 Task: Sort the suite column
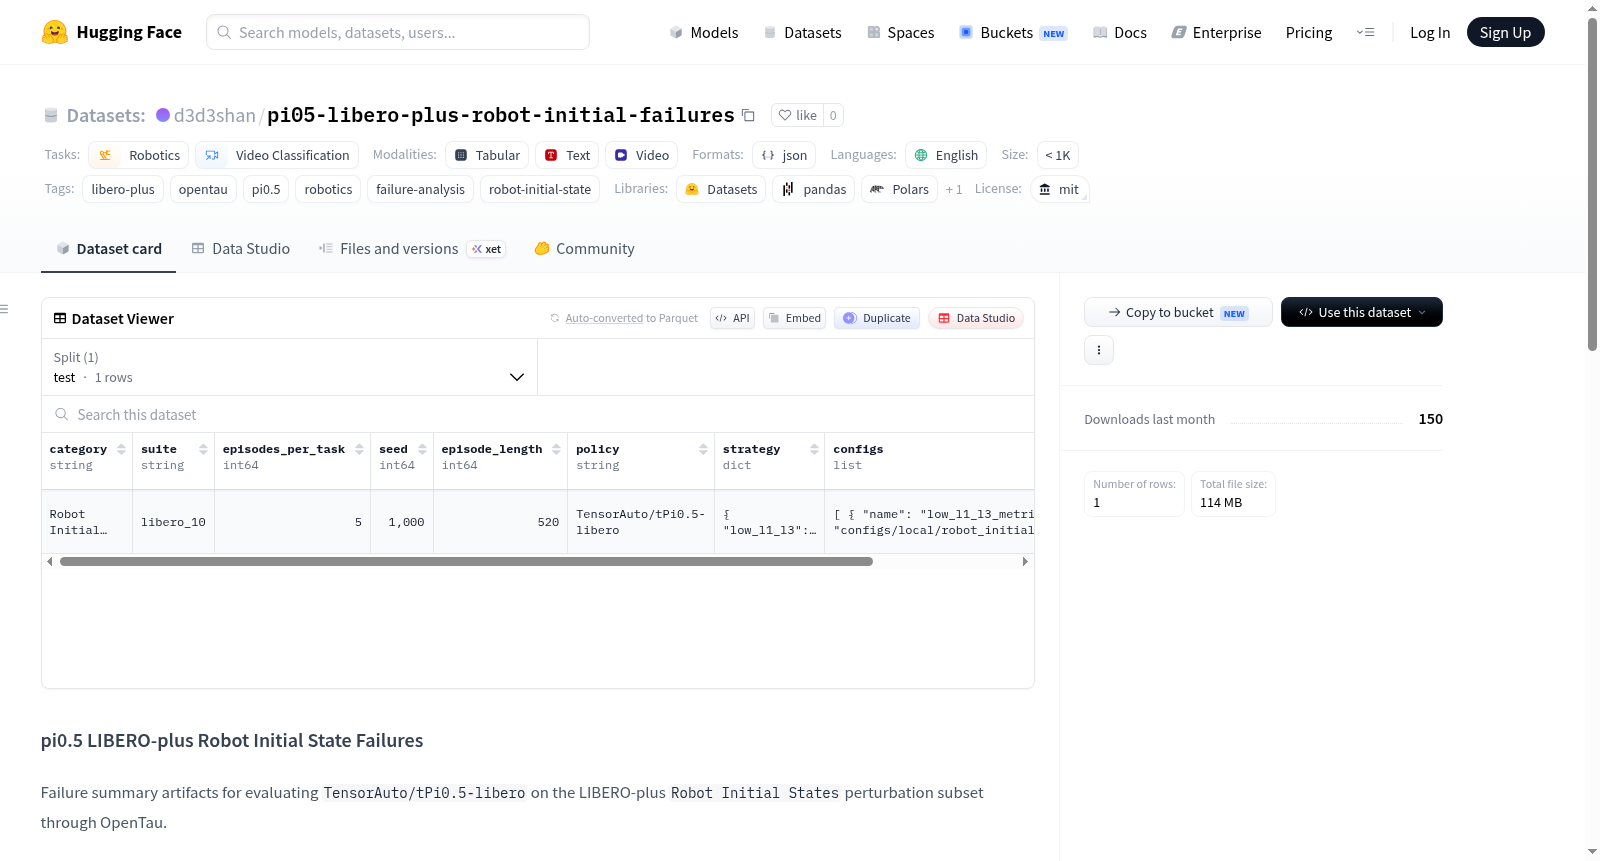(204, 449)
